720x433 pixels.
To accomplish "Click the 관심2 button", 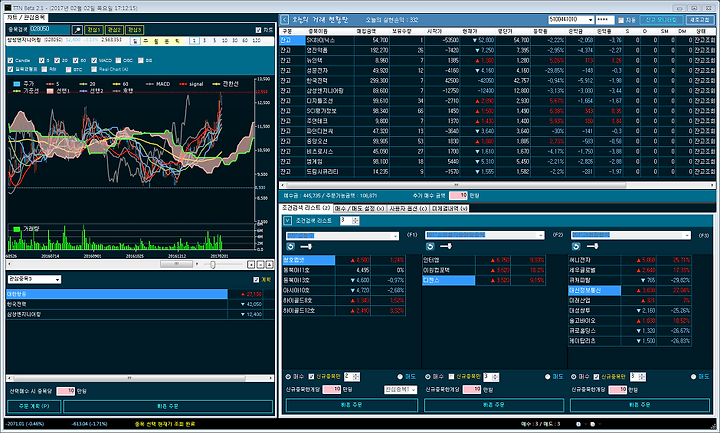I will (x=114, y=30).
